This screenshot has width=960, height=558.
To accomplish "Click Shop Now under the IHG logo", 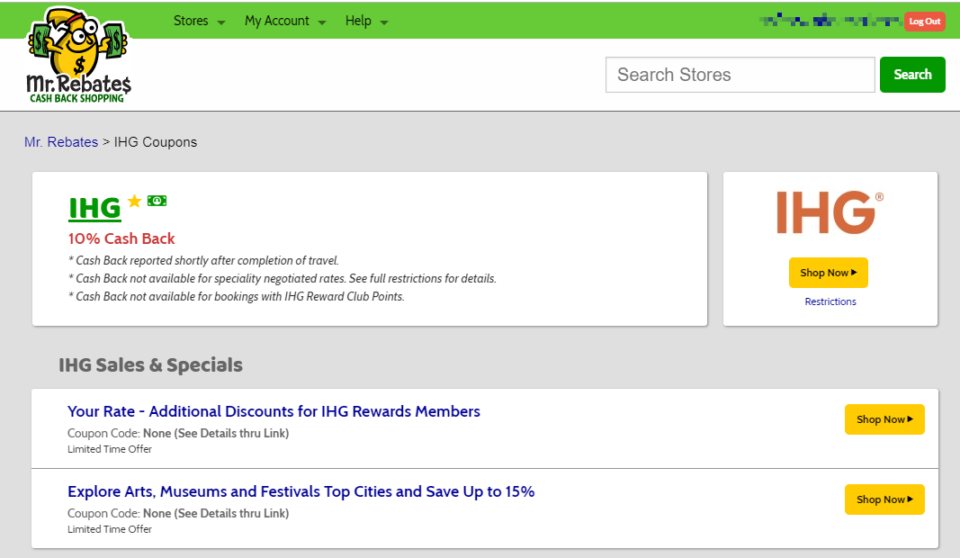I will (x=828, y=273).
